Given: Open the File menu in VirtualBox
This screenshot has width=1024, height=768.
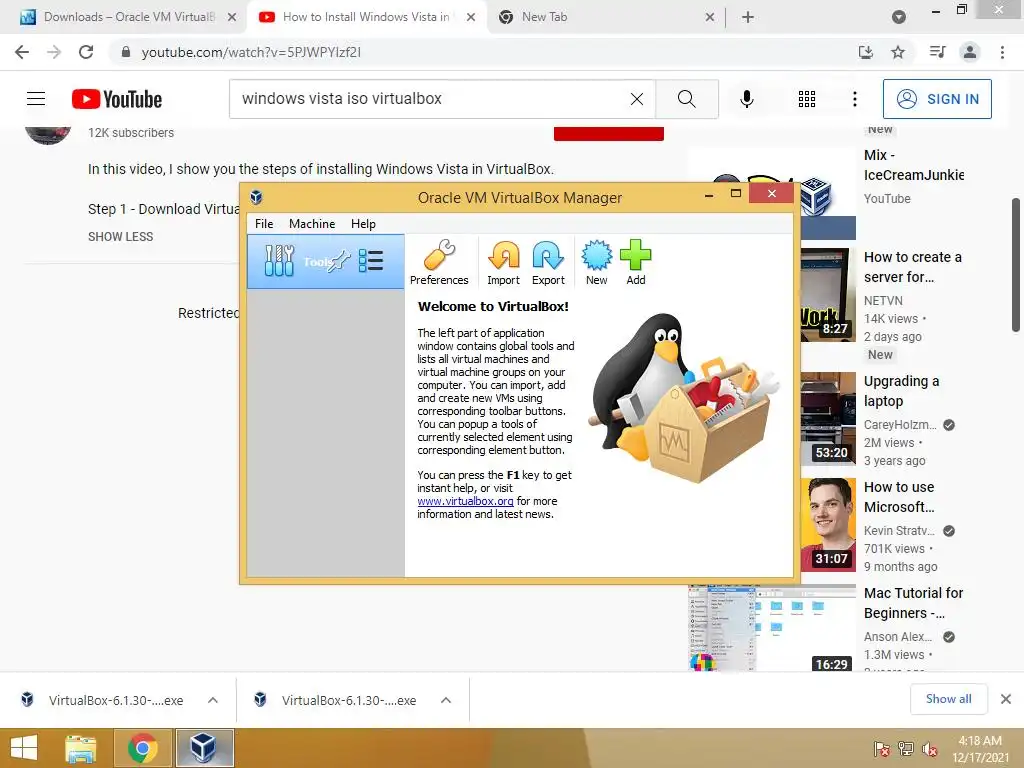Looking at the screenshot, I should click(264, 224).
